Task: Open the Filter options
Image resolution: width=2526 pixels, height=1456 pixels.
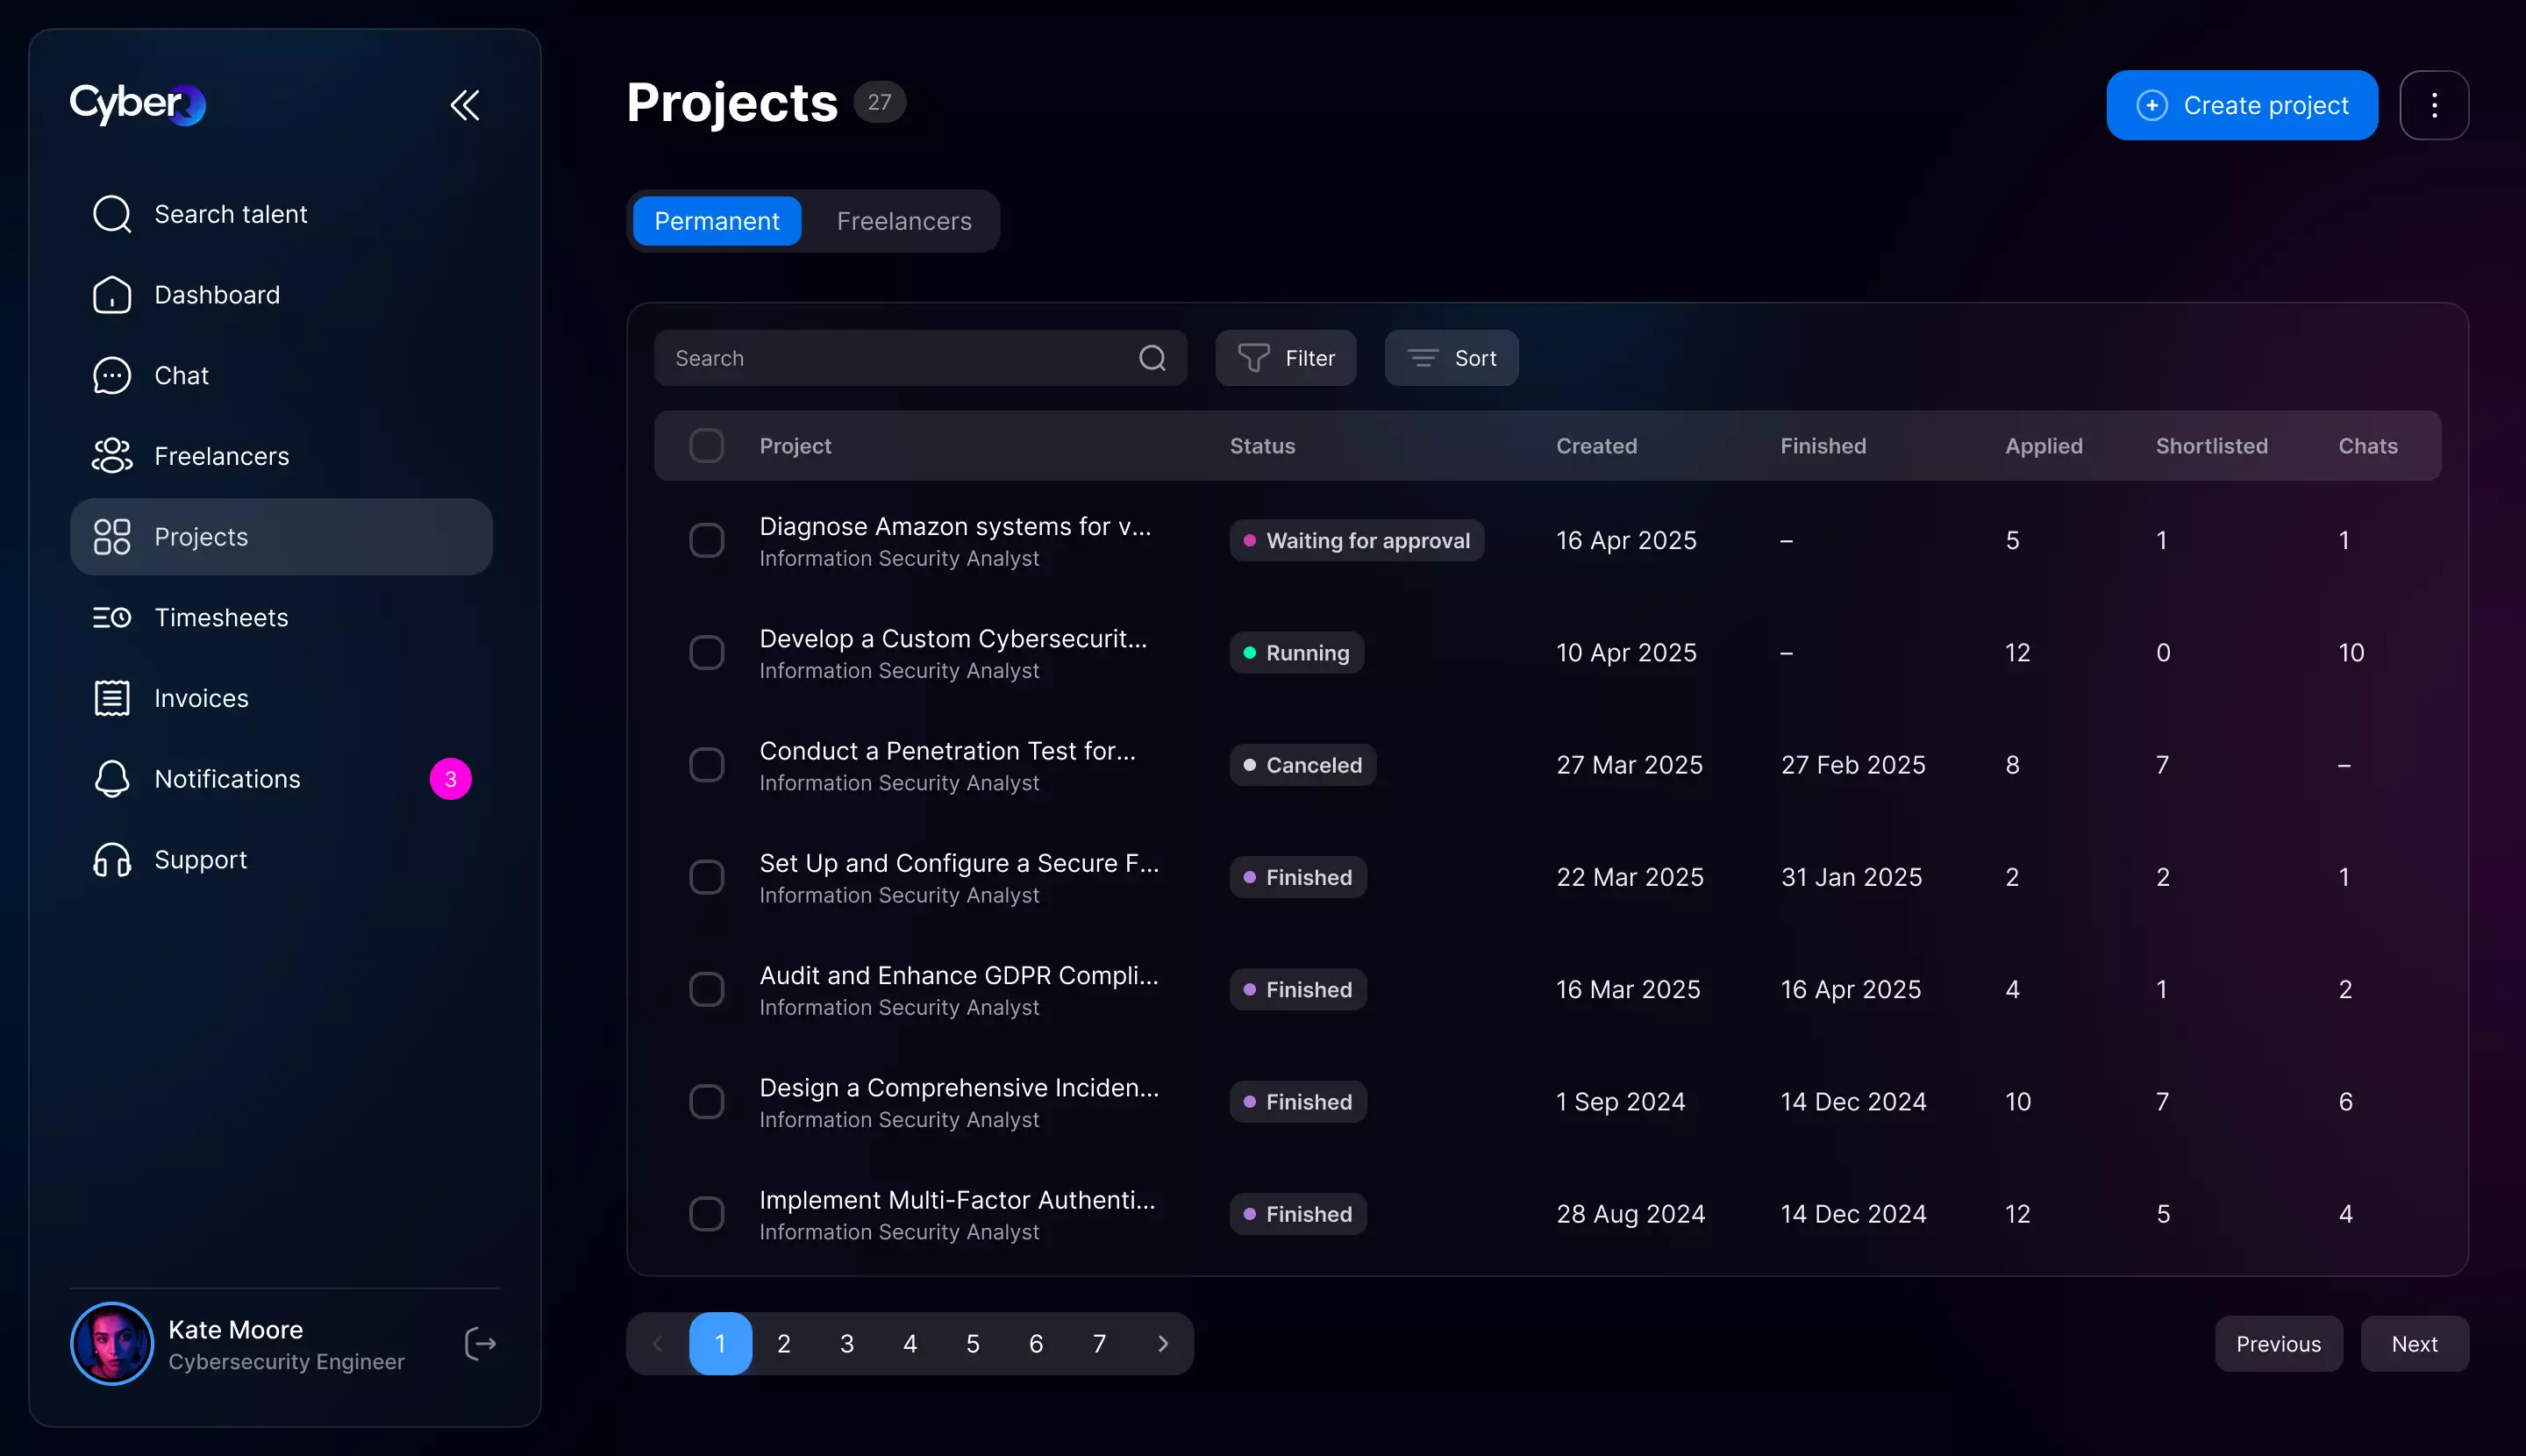Action: pyautogui.click(x=1285, y=358)
